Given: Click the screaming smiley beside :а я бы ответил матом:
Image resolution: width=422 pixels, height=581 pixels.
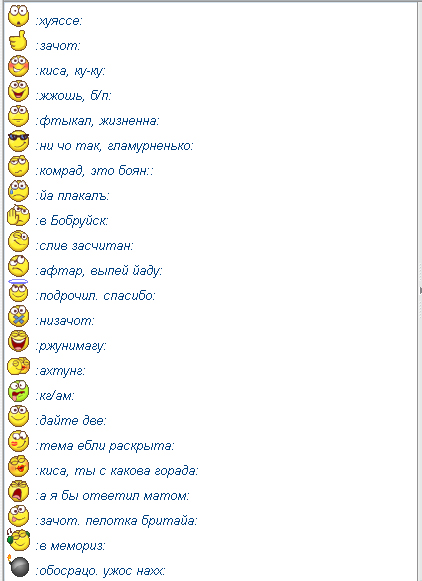Looking at the screenshot, I should pos(18,491).
